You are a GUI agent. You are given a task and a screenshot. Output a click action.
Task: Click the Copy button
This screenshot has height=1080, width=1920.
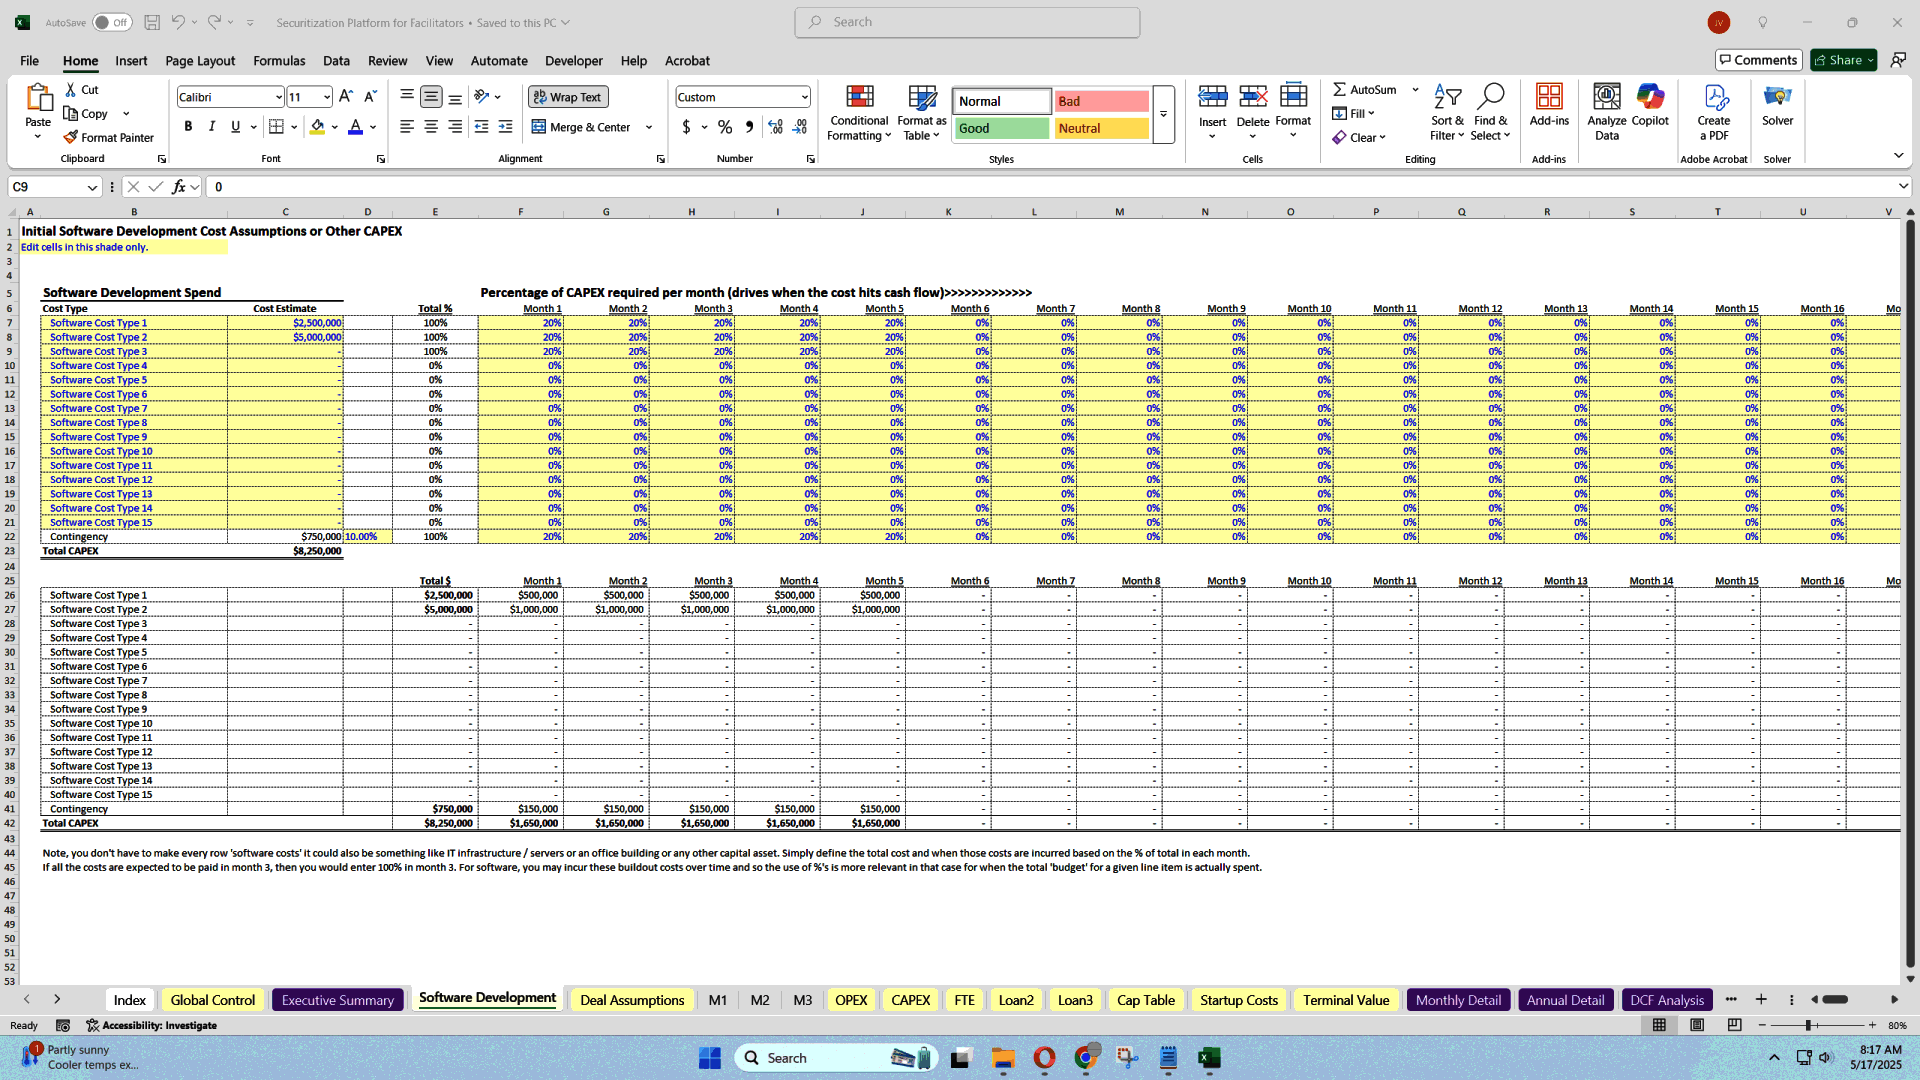click(x=87, y=114)
